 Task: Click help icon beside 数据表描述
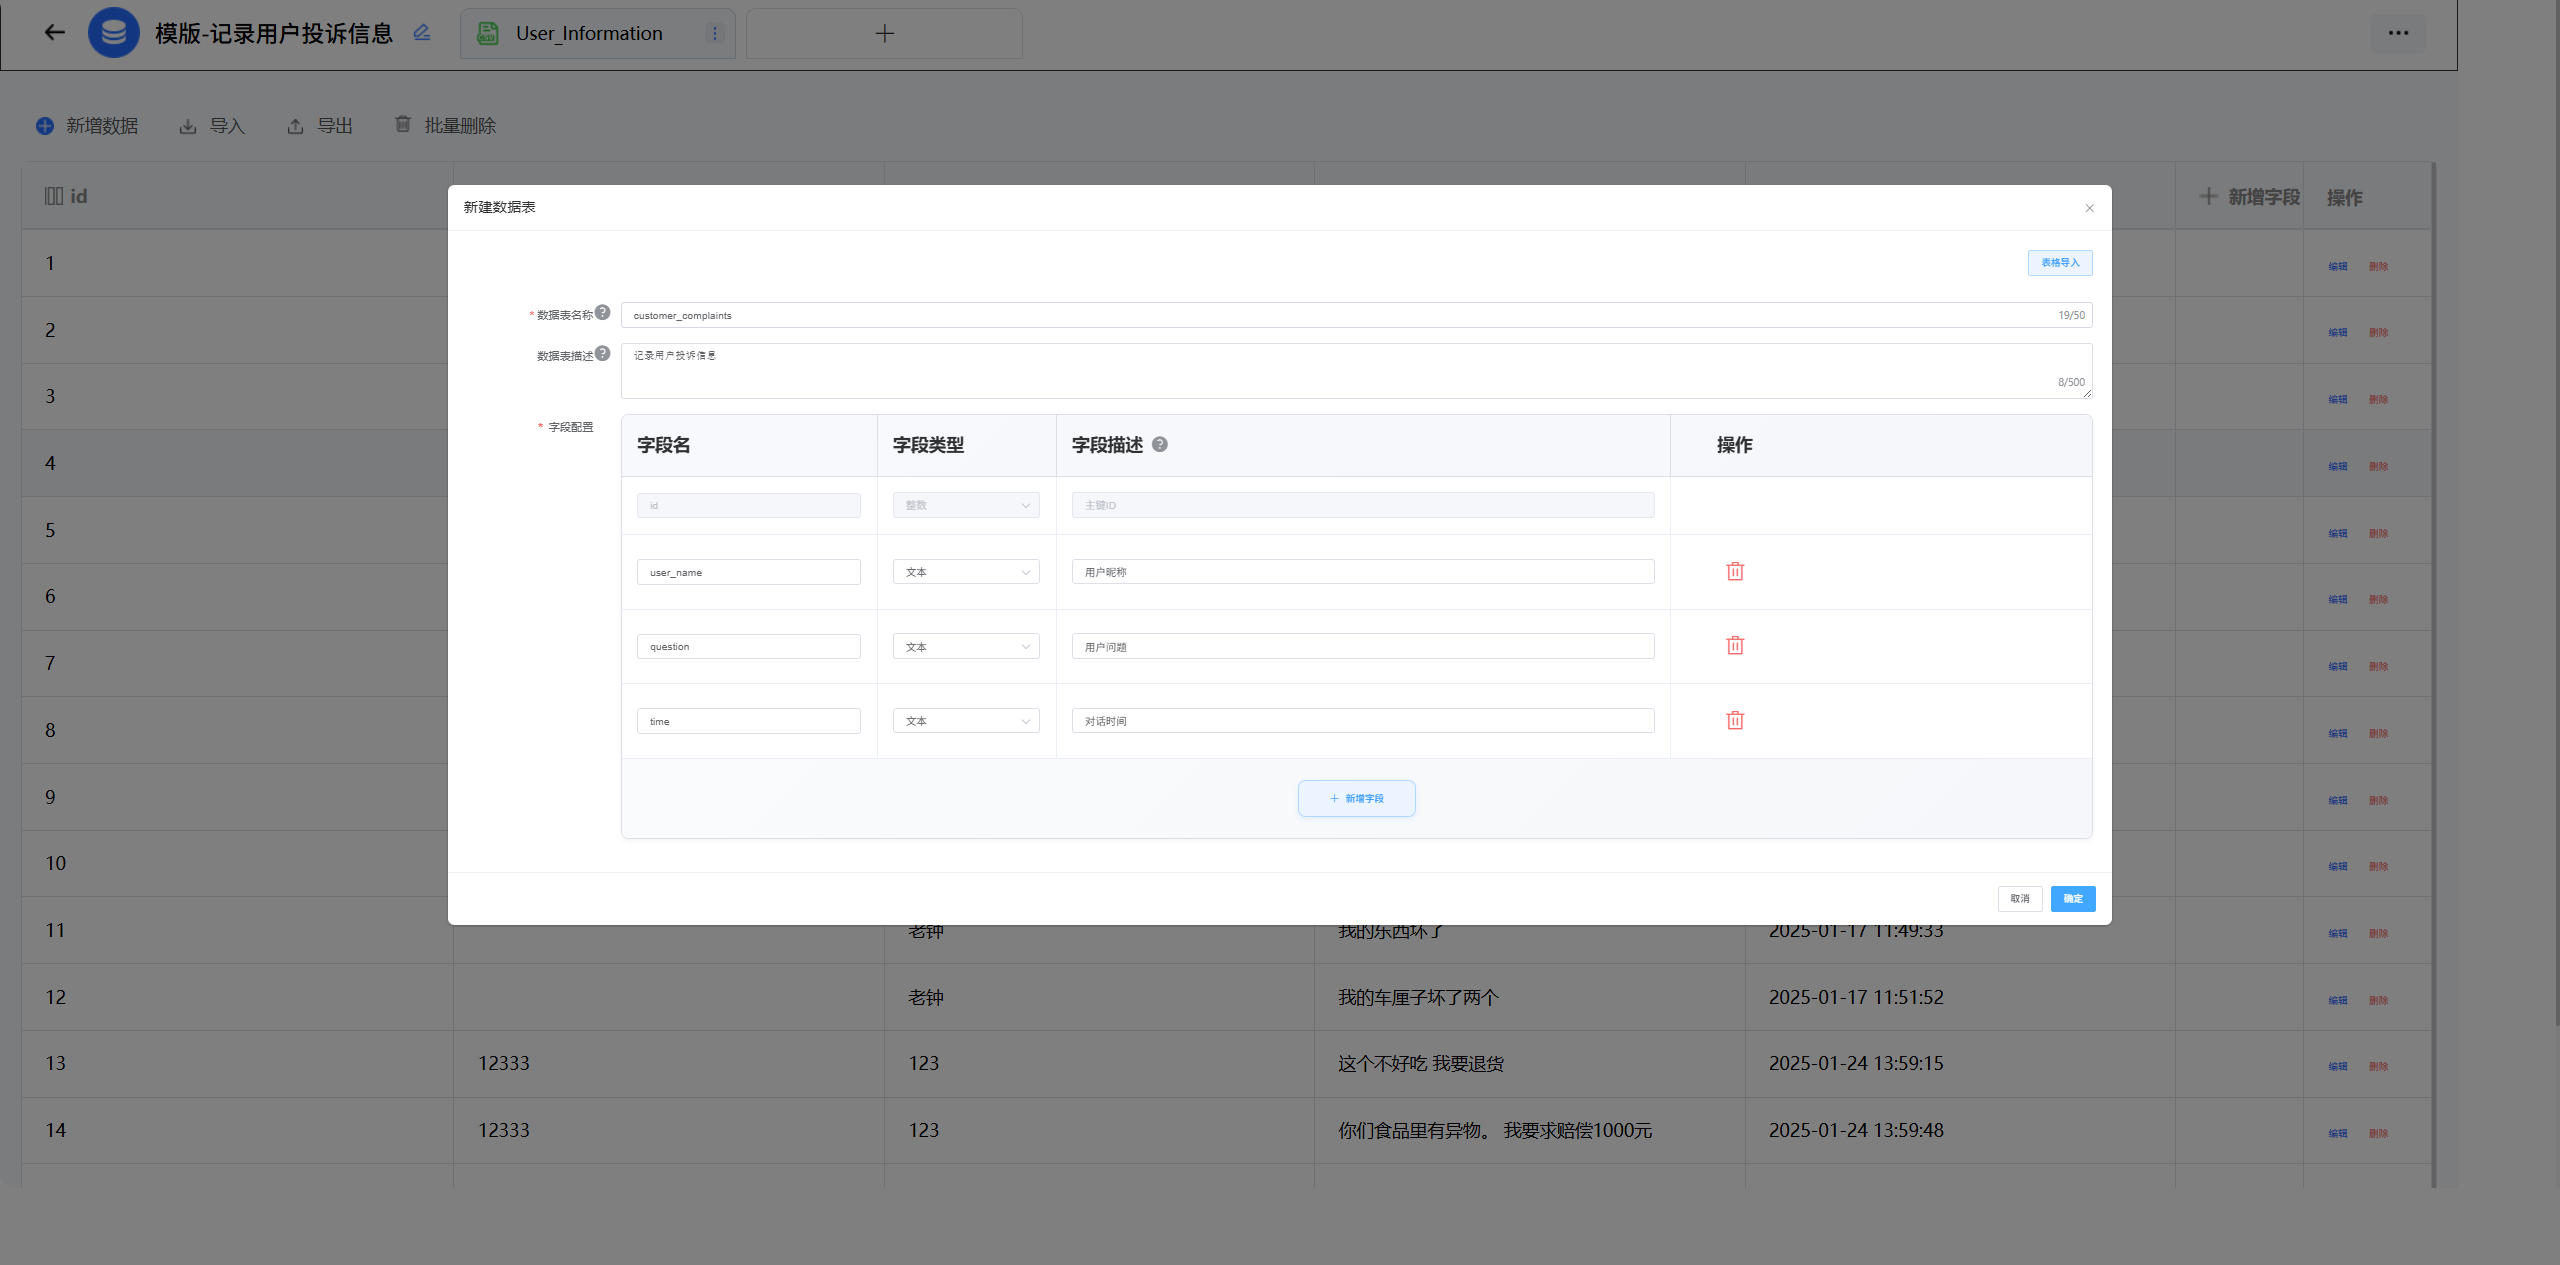tap(603, 353)
